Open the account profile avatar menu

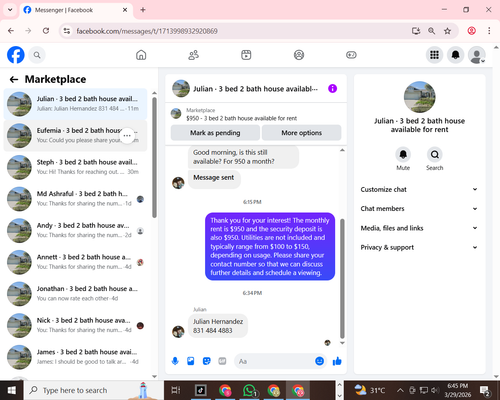tap(477, 55)
